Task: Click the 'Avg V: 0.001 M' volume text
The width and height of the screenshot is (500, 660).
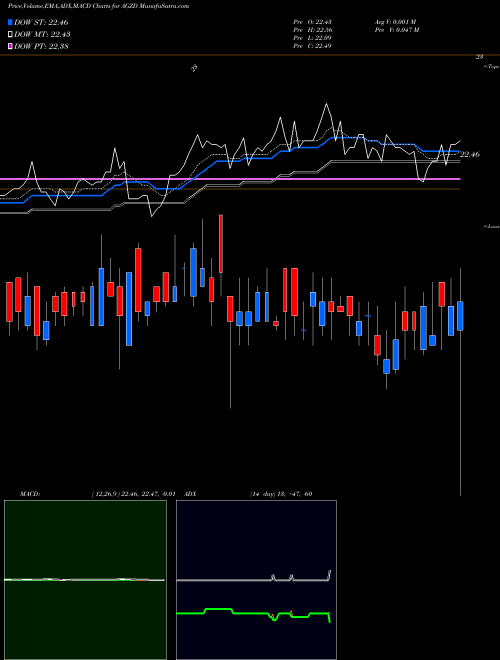Action: pyautogui.click(x=395, y=22)
